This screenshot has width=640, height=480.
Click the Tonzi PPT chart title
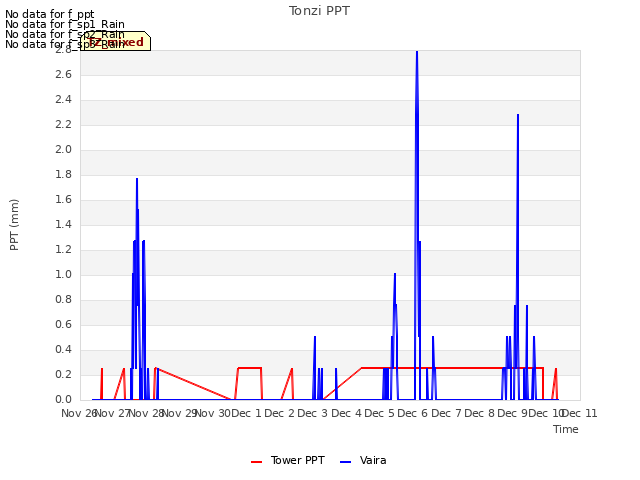click(319, 11)
